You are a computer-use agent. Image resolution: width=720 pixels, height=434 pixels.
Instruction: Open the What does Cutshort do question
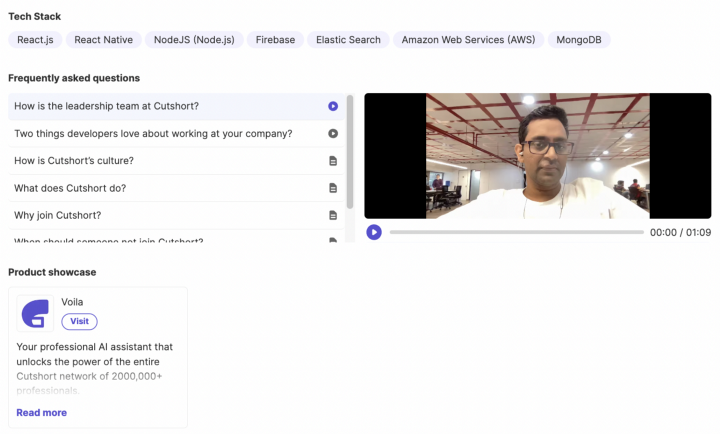[176, 188]
